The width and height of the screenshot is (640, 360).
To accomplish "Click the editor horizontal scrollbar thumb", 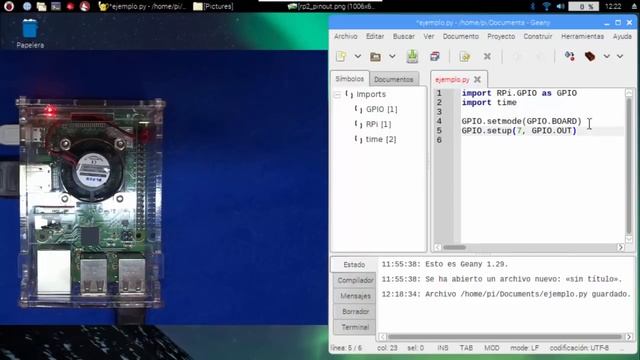I will pos(454,247).
